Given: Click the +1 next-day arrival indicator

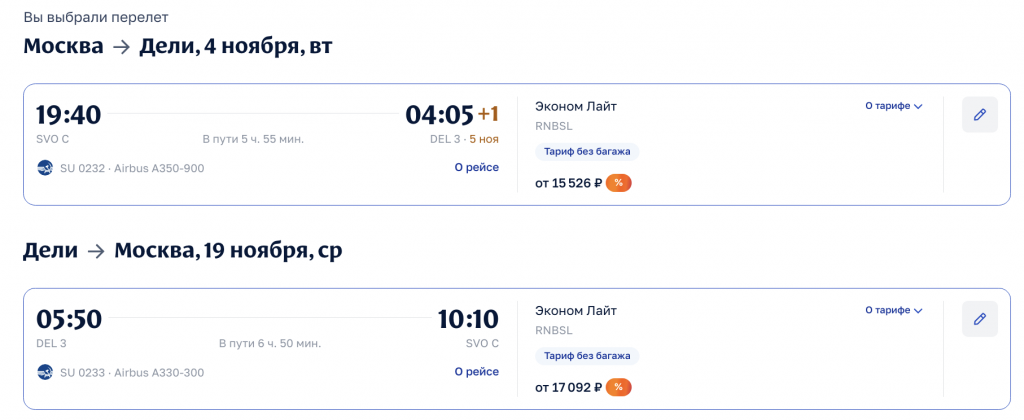Looking at the screenshot, I should pos(488,114).
